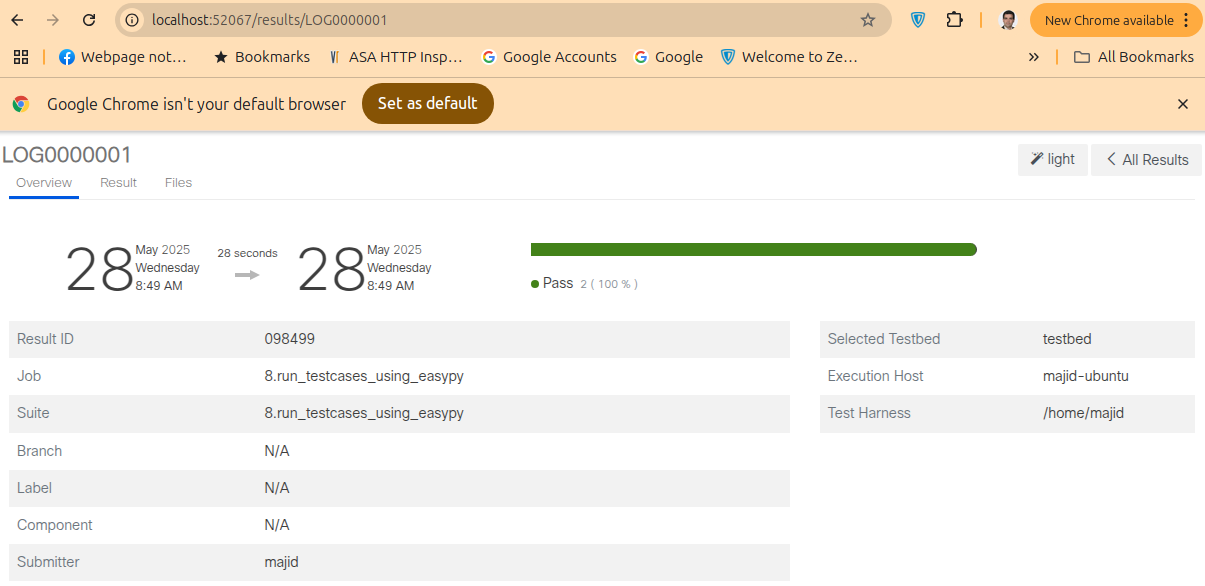Open the Google bookmark
This screenshot has height=586, width=1205.
[669, 57]
